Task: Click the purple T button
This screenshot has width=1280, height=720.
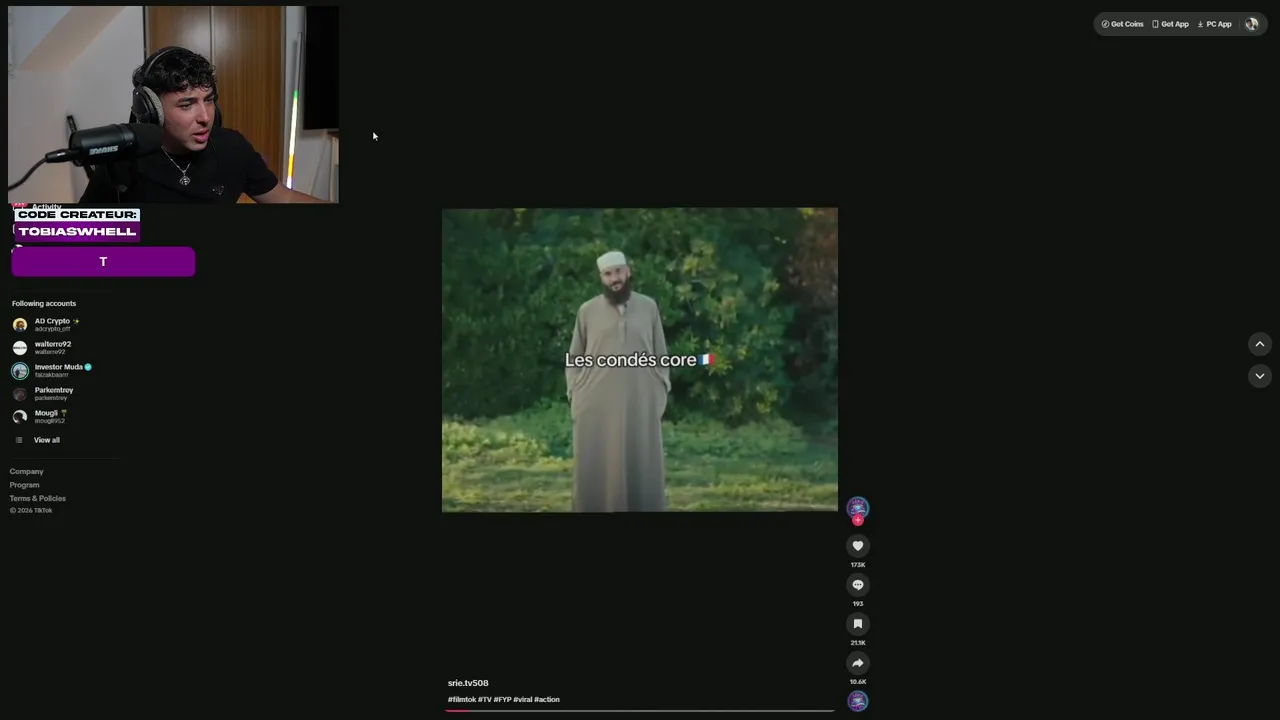Action: pyautogui.click(x=103, y=262)
